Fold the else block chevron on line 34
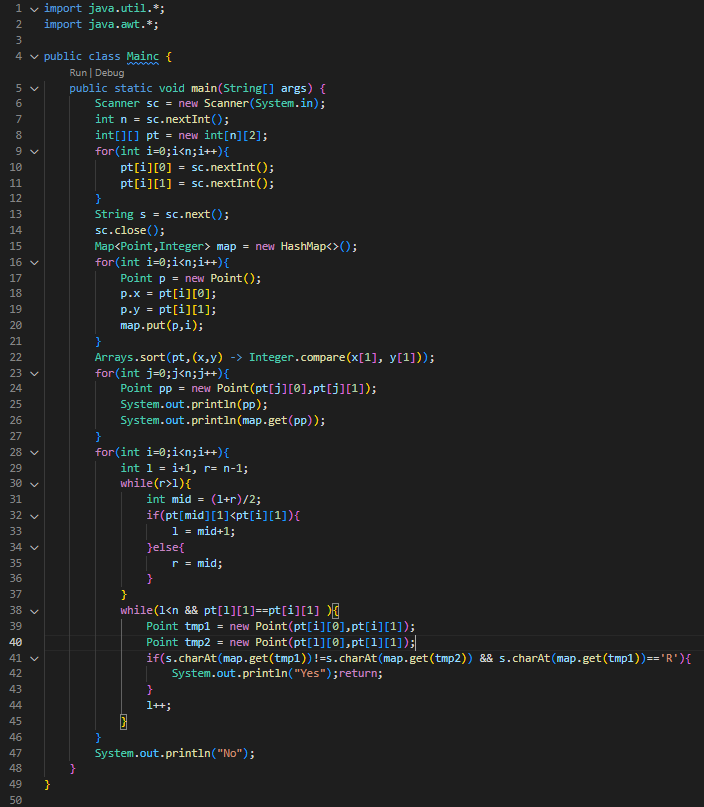Viewport: 704px width, 807px height. coord(34,548)
